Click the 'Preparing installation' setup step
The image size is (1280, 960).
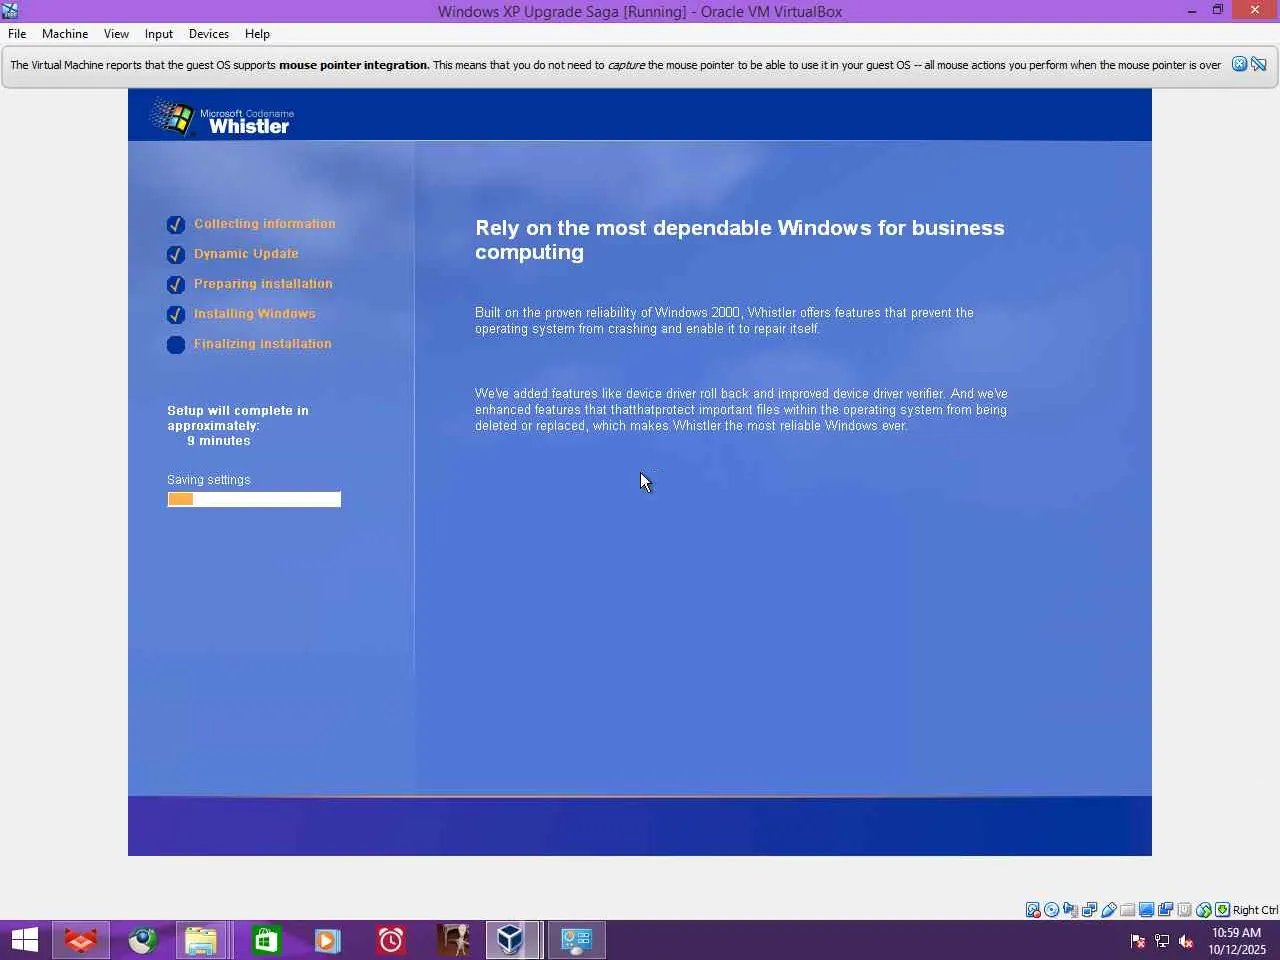click(x=263, y=284)
